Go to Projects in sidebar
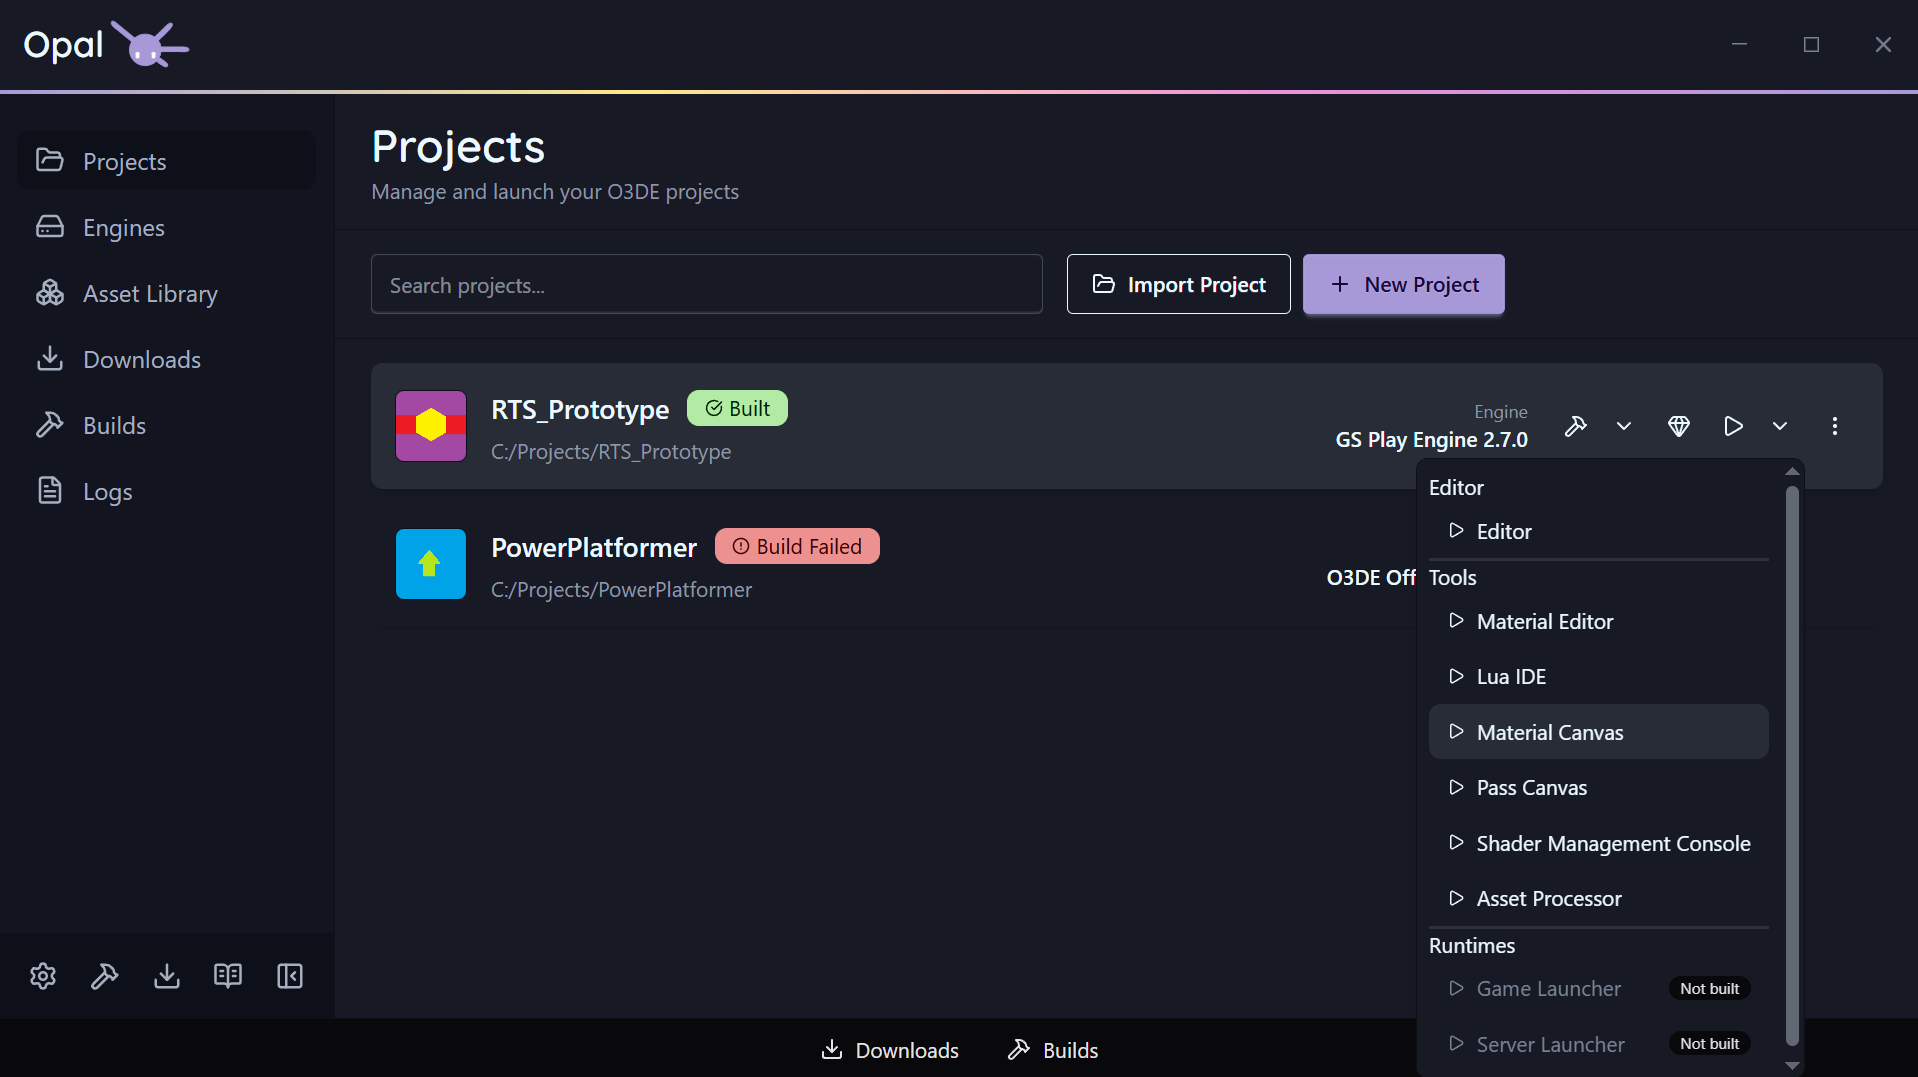 coord(167,161)
